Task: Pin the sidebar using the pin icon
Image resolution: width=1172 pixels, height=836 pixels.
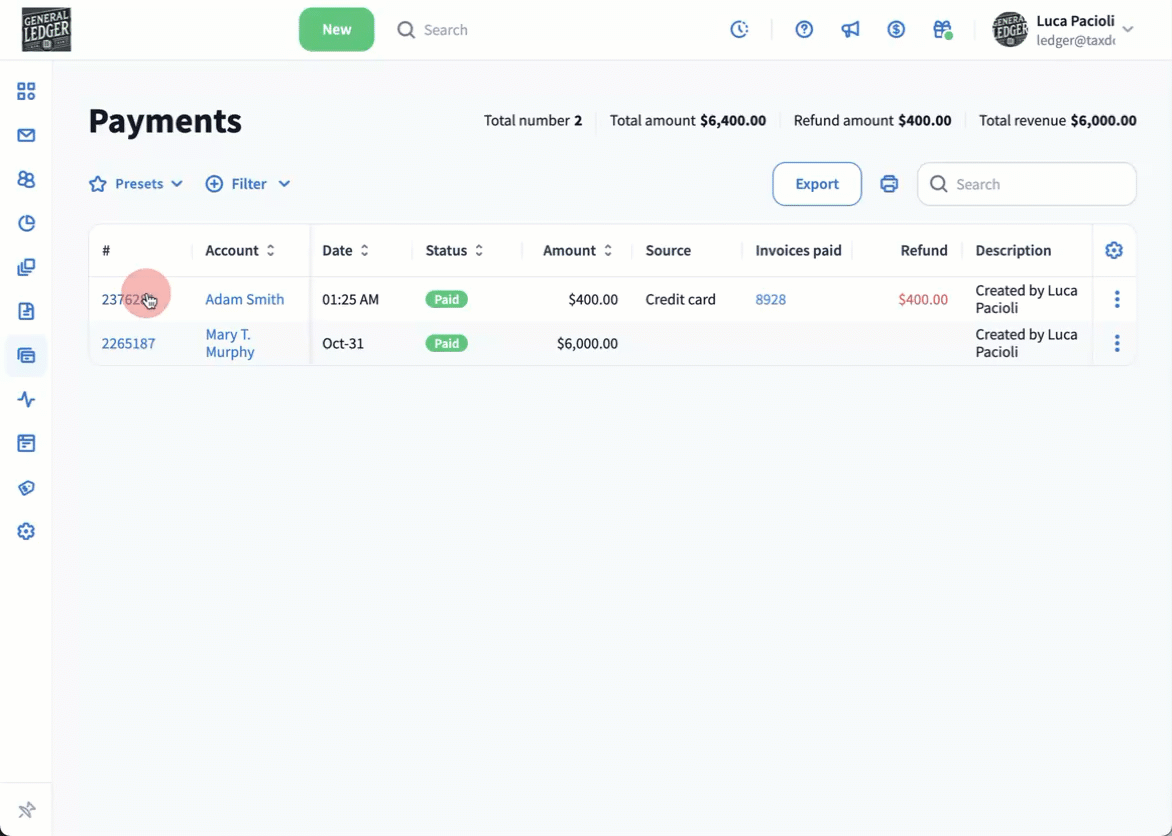Action: (26, 810)
